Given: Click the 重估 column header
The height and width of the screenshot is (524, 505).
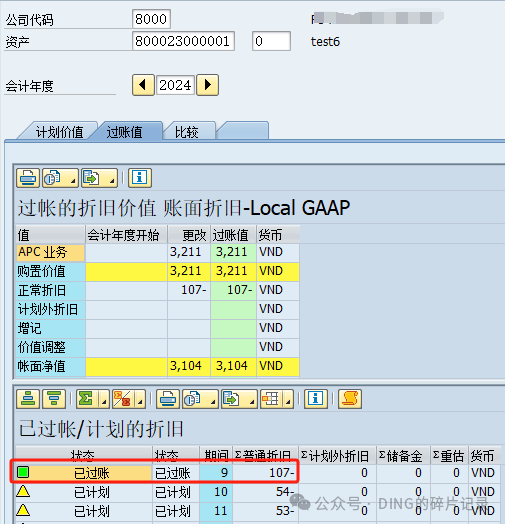Looking at the screenshot, I should [x=449, y=455].
